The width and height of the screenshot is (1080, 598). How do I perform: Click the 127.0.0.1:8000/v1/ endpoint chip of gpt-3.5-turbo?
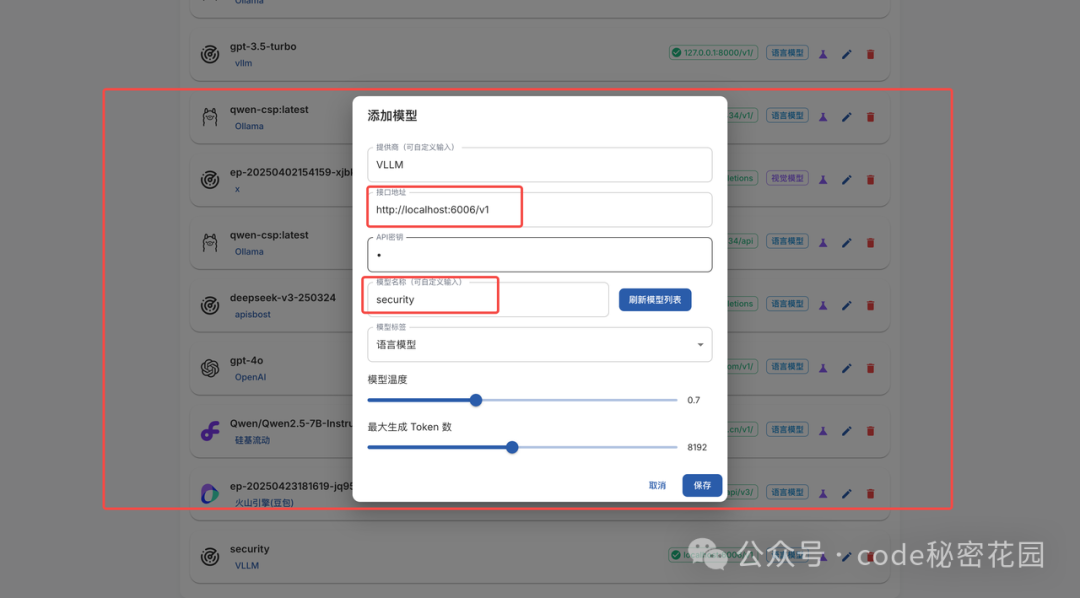[714, 52]
